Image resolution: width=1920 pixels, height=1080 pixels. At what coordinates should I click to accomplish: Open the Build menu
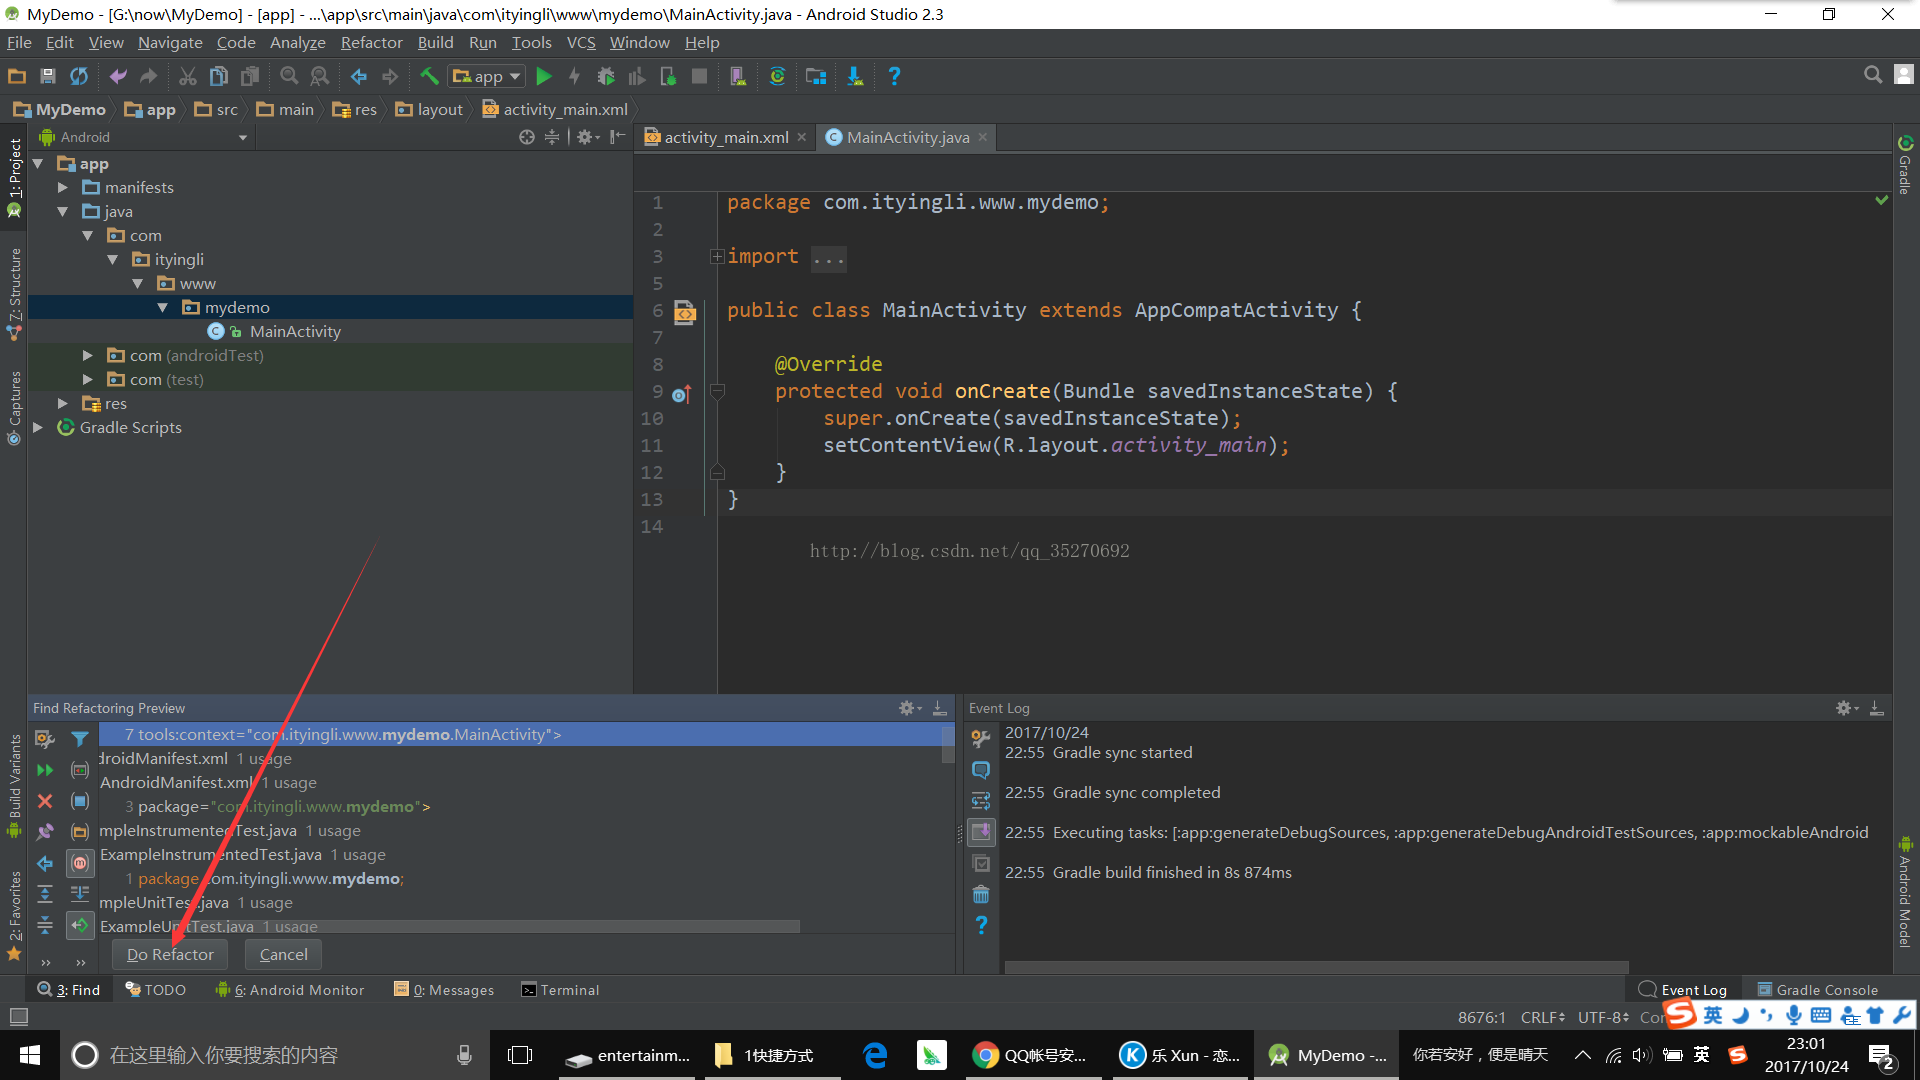[435, 42]
